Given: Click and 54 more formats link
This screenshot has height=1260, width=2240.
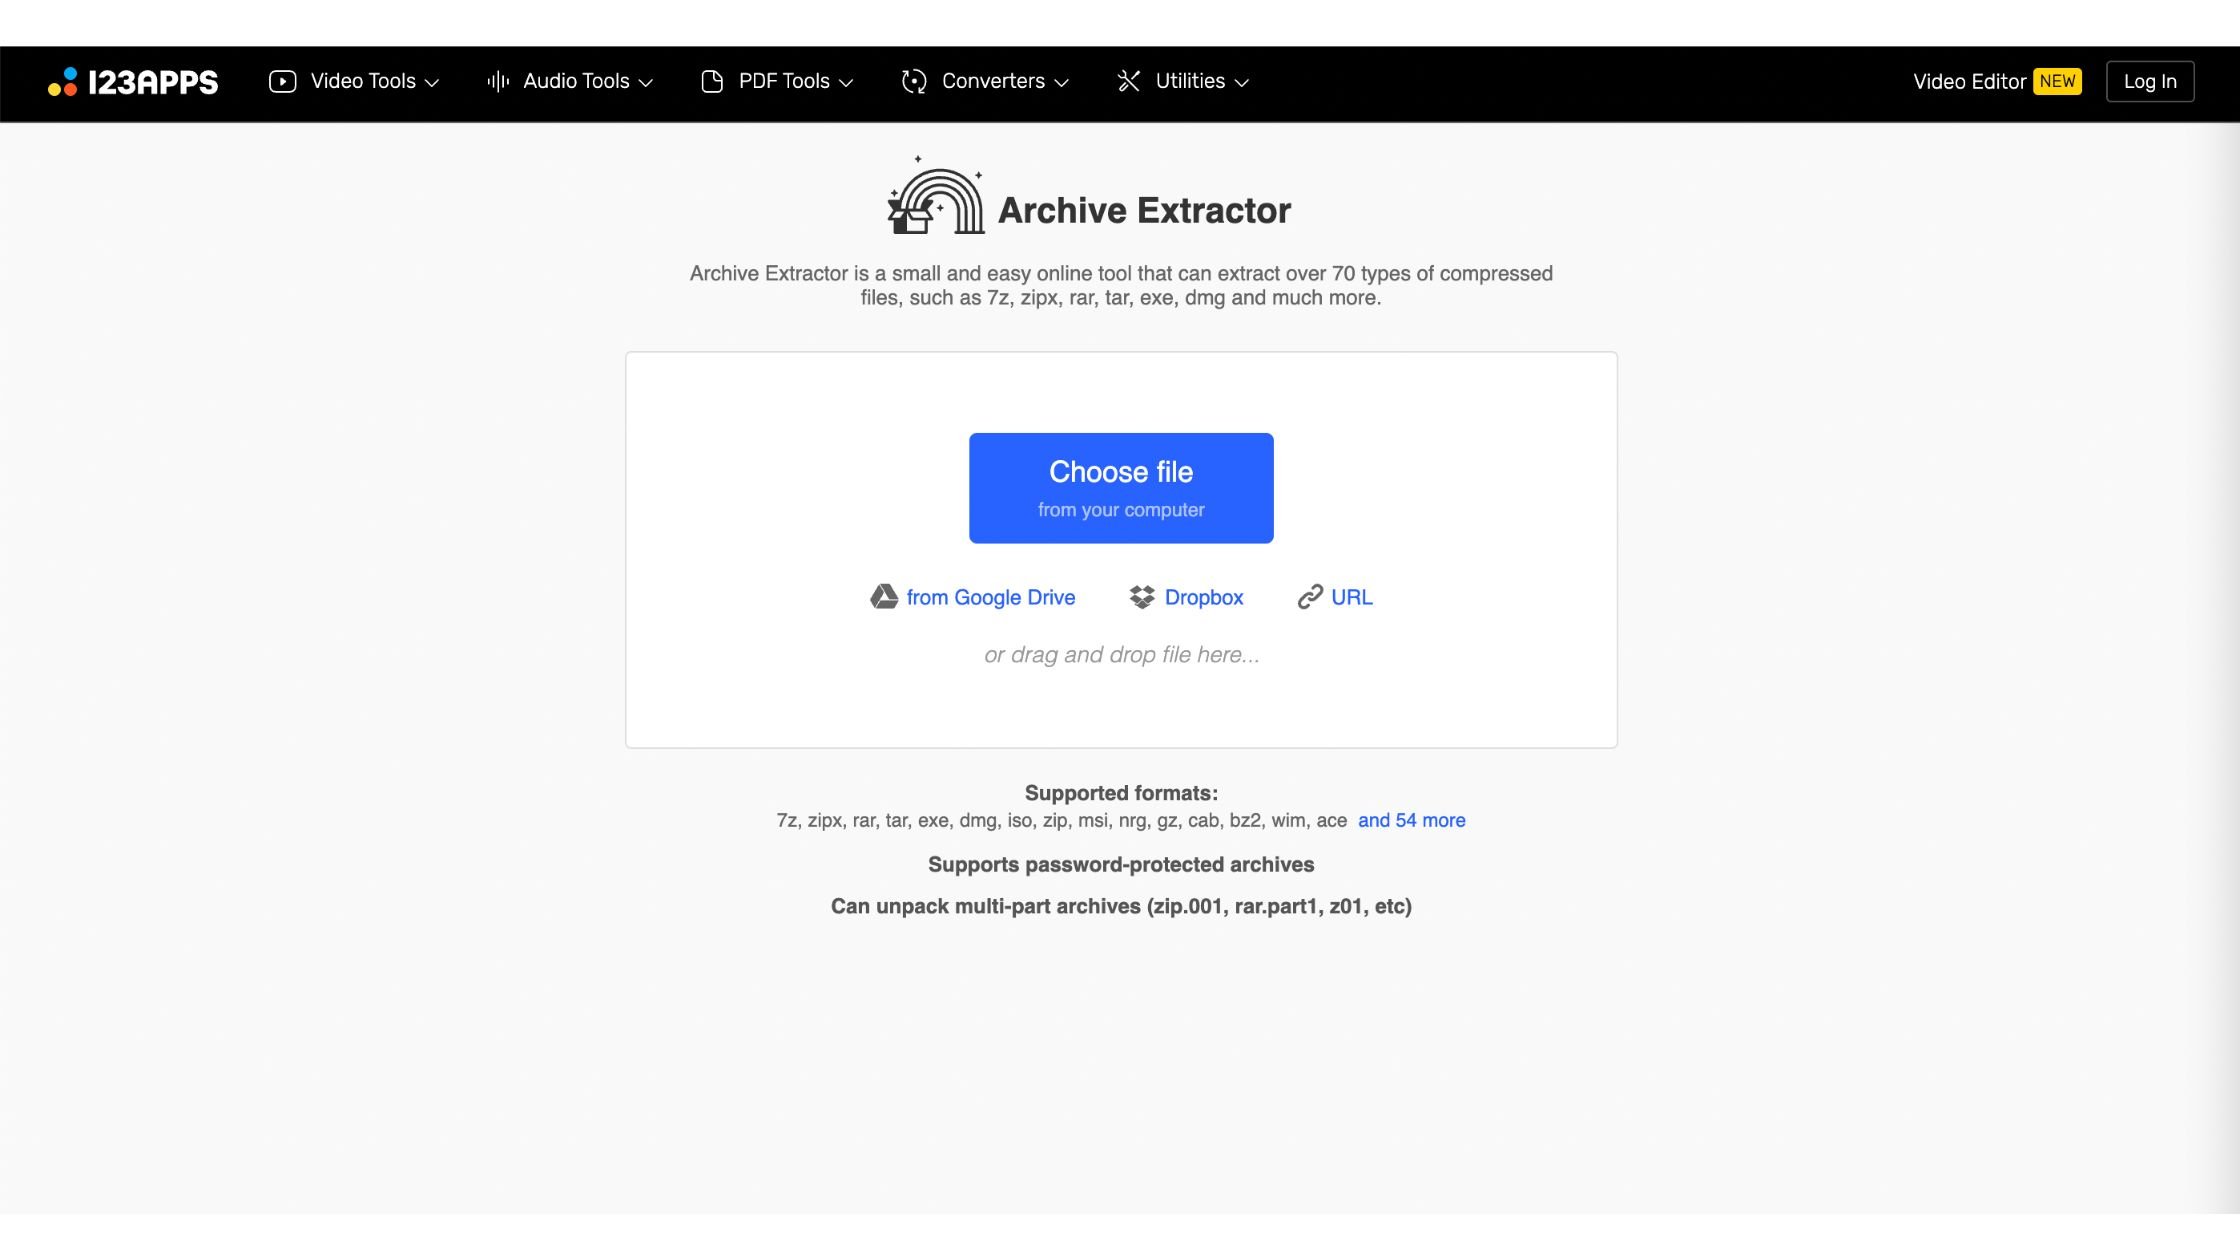Looking at the screenshot, I should click(x=1409, y=818).
